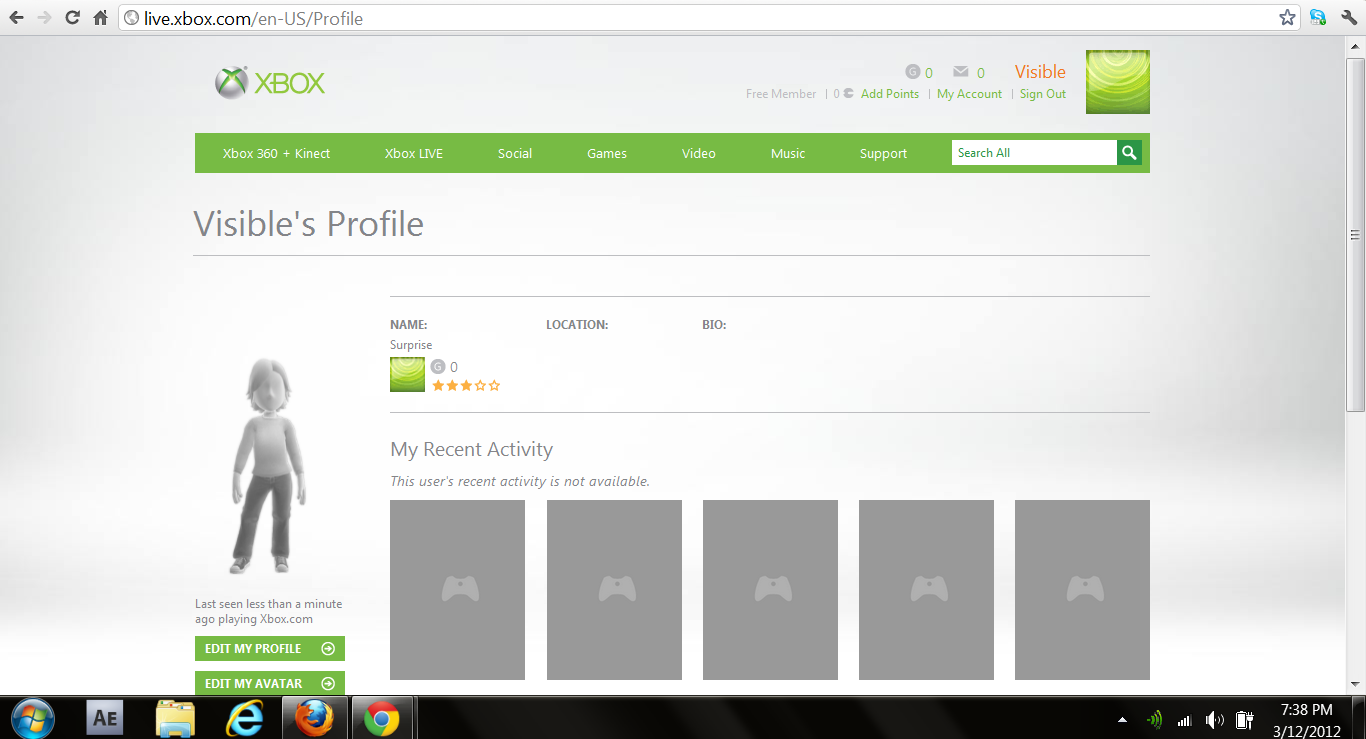This screenshot has width=1366, height=739.
Task: Click the "Free Member" text
Action: click(x=781, y=94)
